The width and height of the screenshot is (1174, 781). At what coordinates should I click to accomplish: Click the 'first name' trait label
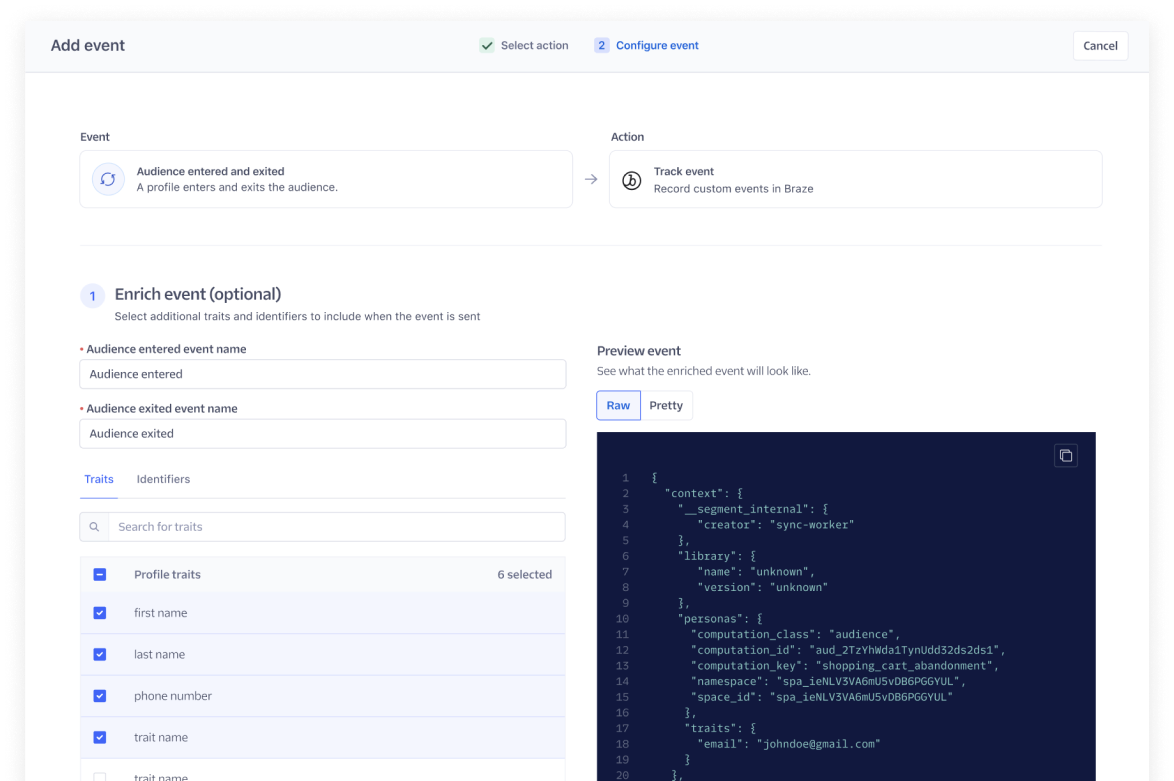[x=160, y=613]
